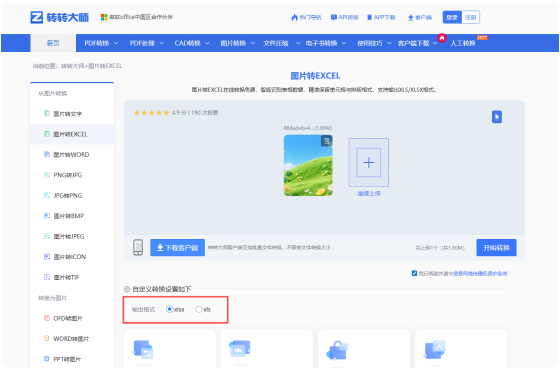
Task: Click the 图片转文字 sidebar icon
Action: 47,114
